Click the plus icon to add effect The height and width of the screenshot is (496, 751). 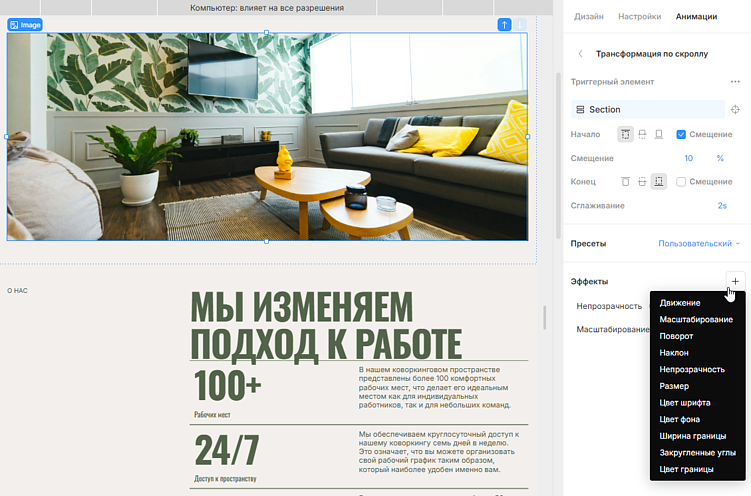[735, 282]
